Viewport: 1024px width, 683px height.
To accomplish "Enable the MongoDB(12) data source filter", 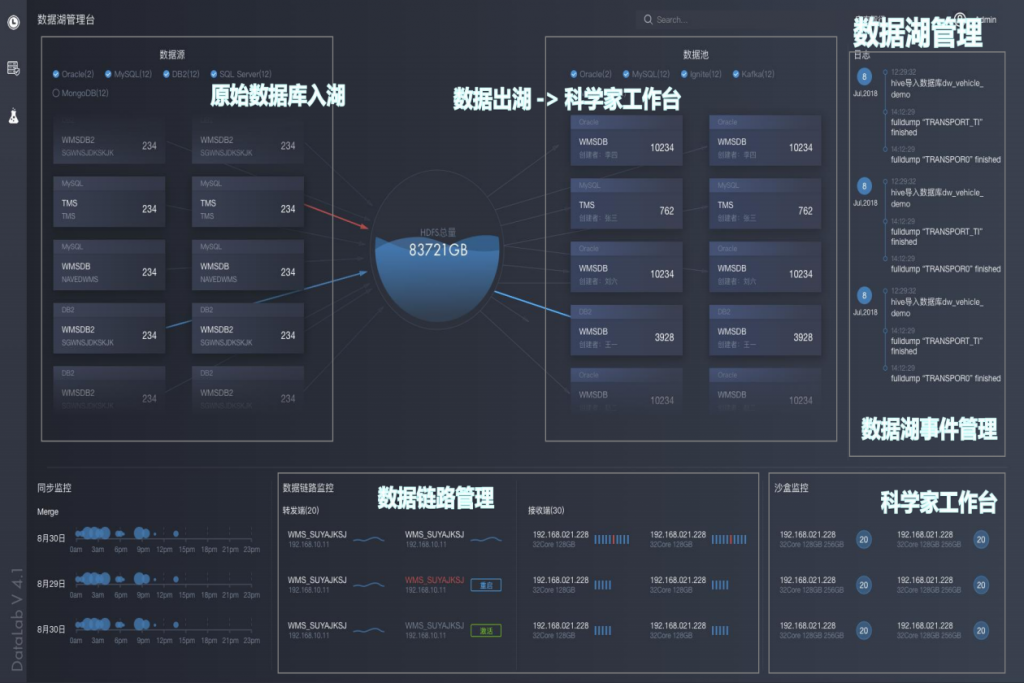I will coord(56,93).
